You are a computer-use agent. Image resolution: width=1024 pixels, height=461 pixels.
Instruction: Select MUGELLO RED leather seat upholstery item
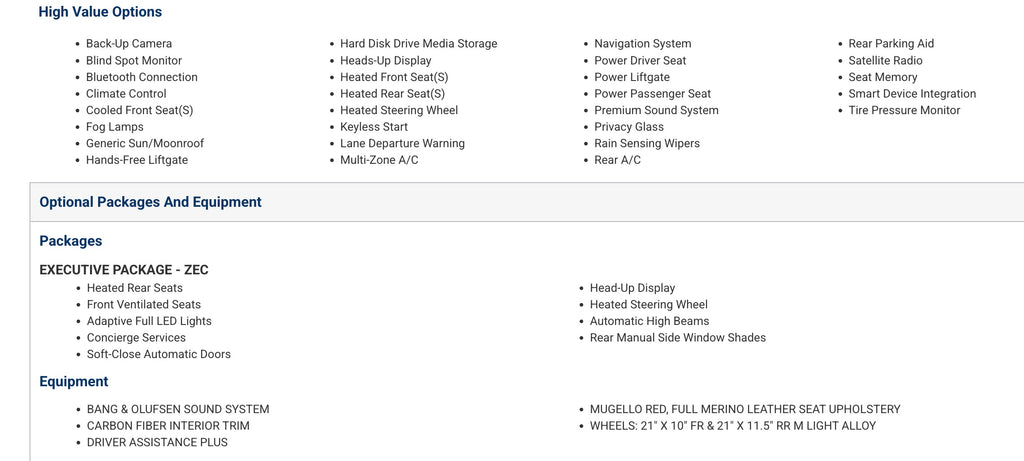745,409
